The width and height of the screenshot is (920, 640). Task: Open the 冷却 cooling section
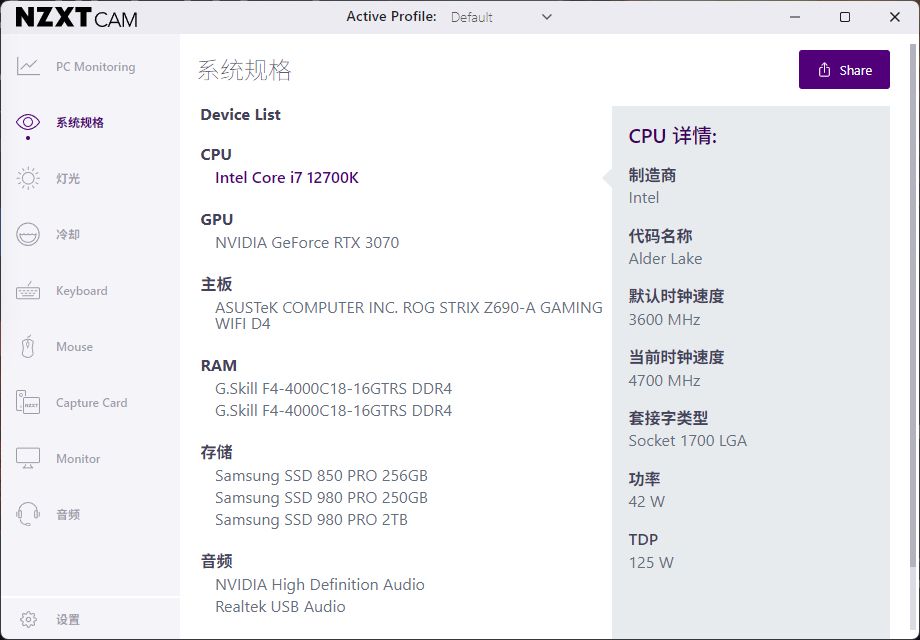pos(29,234)
